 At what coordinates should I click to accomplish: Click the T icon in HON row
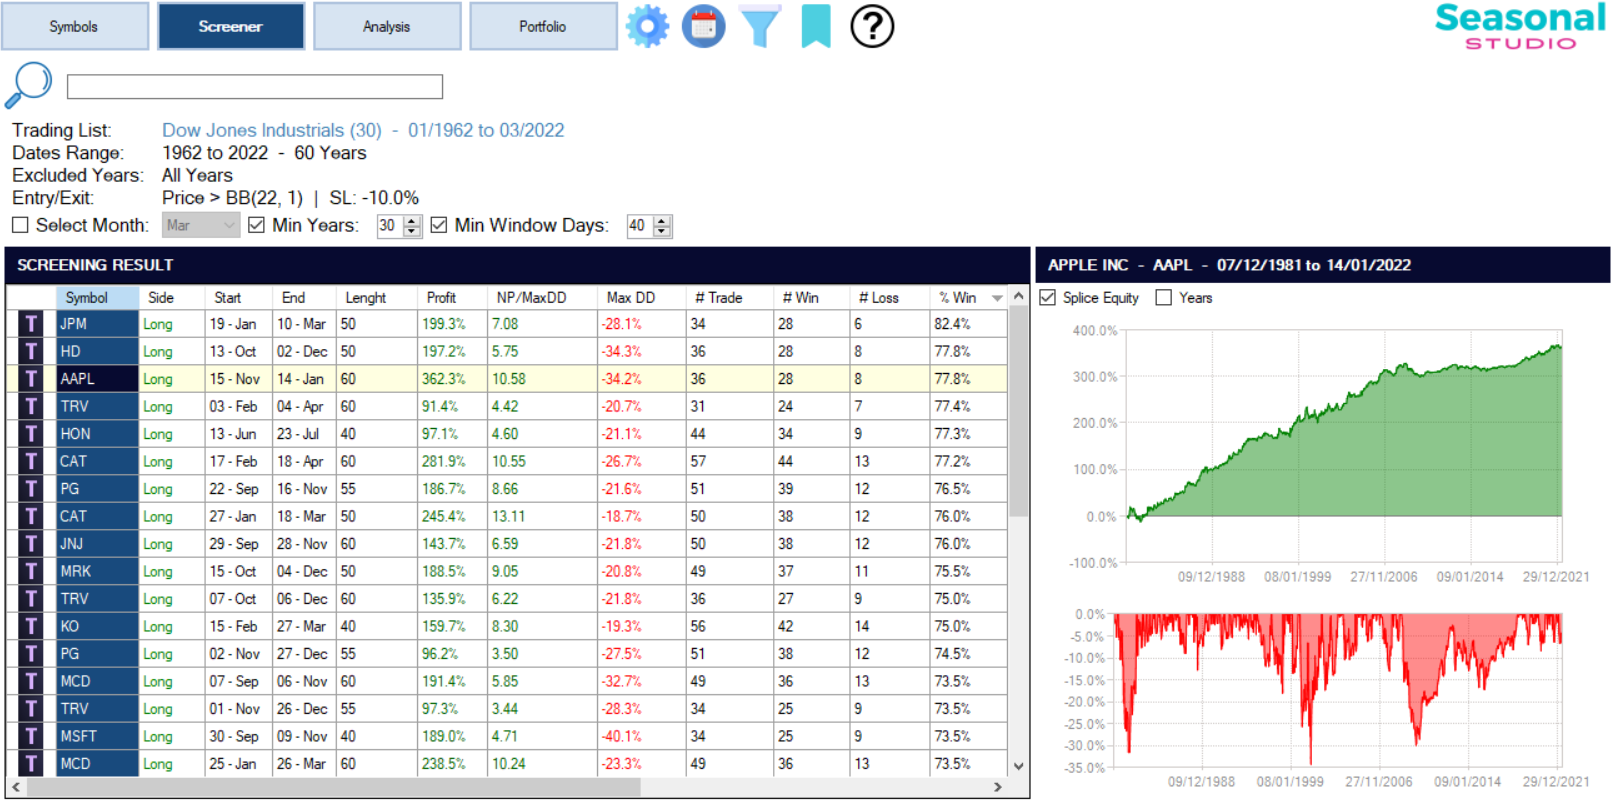point(31,434)
